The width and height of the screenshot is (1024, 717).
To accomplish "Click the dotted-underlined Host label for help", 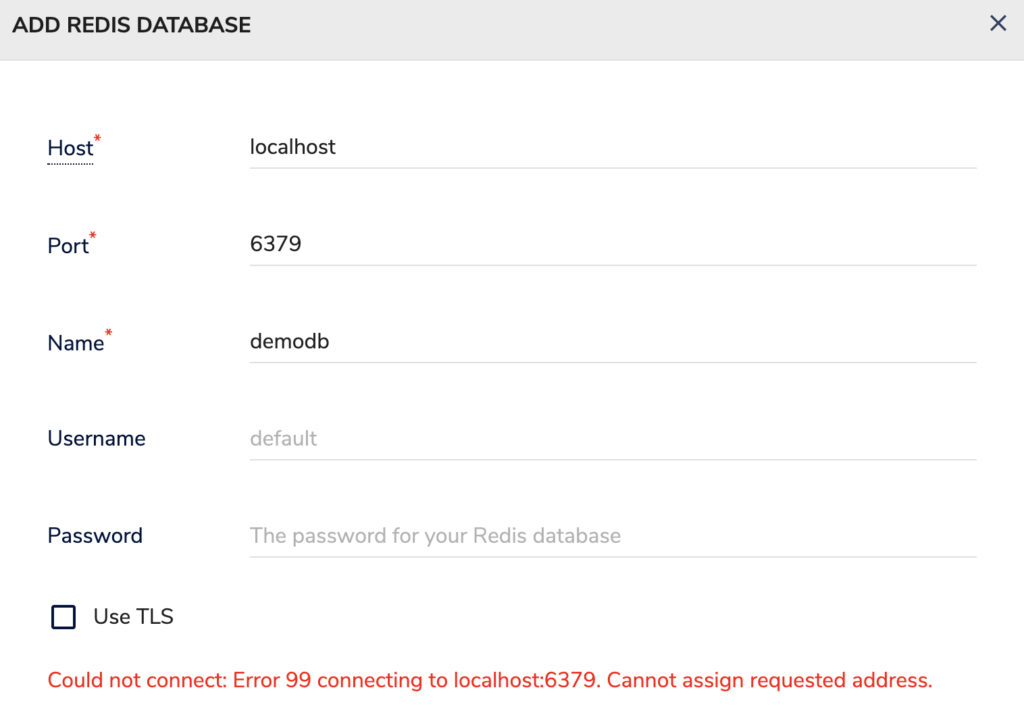I will point(69,147).
